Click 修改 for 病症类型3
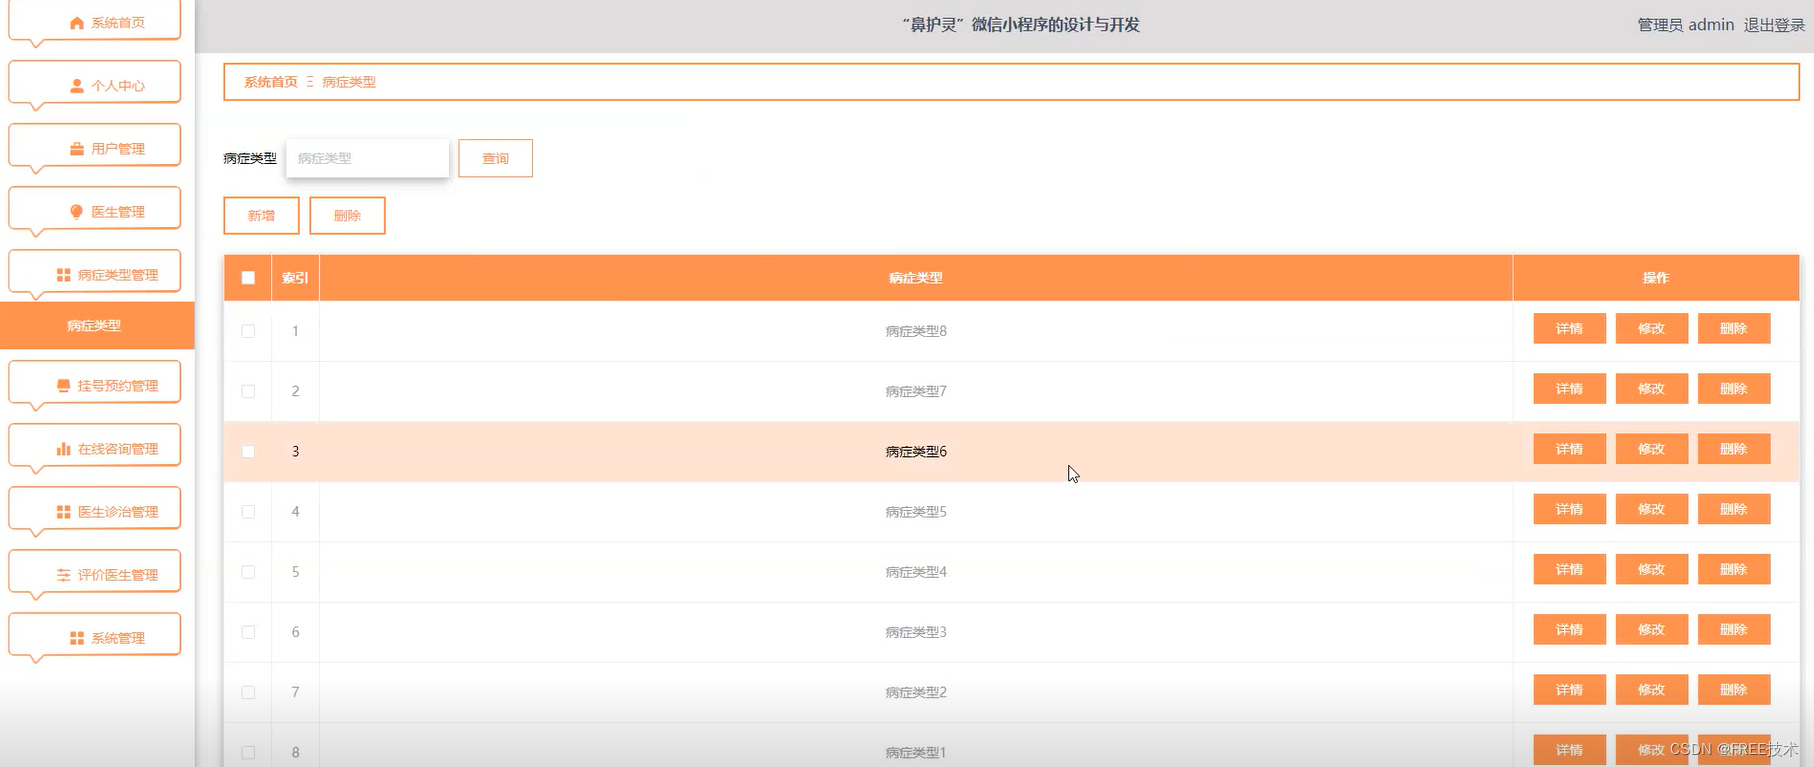1814x767 pixels. 1651,629
